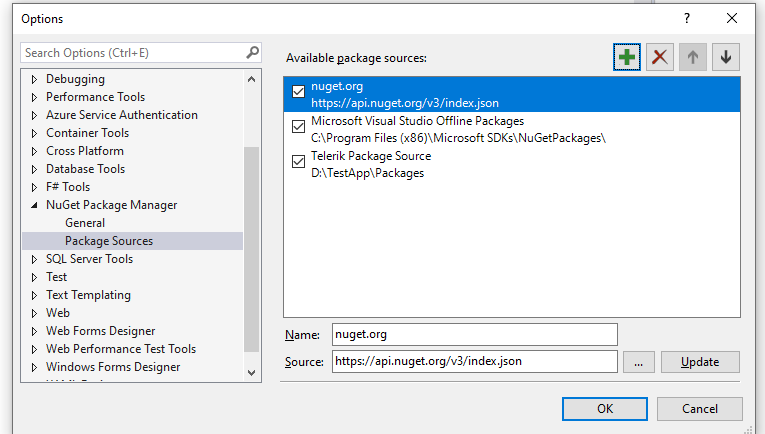
Task: Click into the Source URL field
Action: pos(474,362)
